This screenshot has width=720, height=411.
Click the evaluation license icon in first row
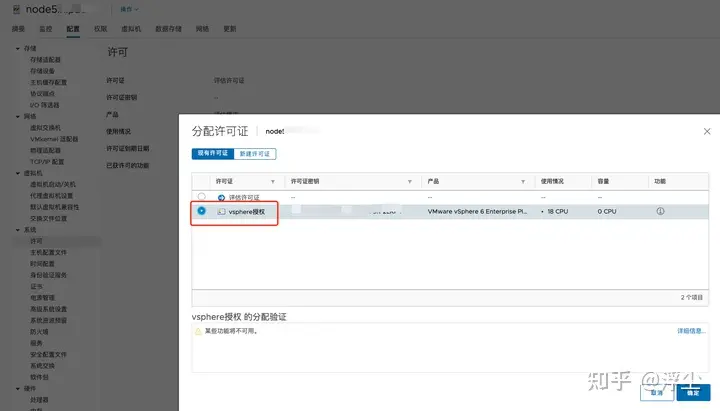(221, 197)
